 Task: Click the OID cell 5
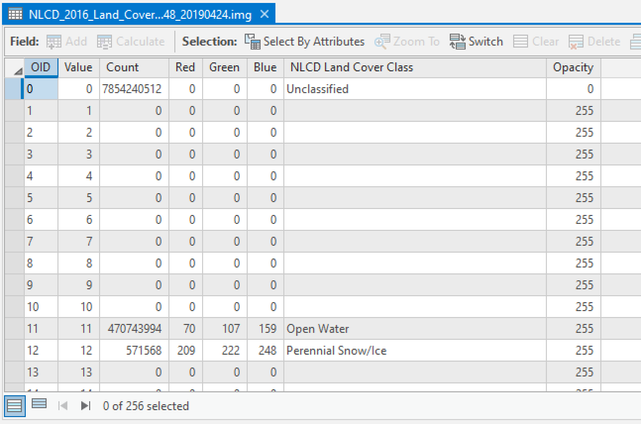(x=41, y=198)
